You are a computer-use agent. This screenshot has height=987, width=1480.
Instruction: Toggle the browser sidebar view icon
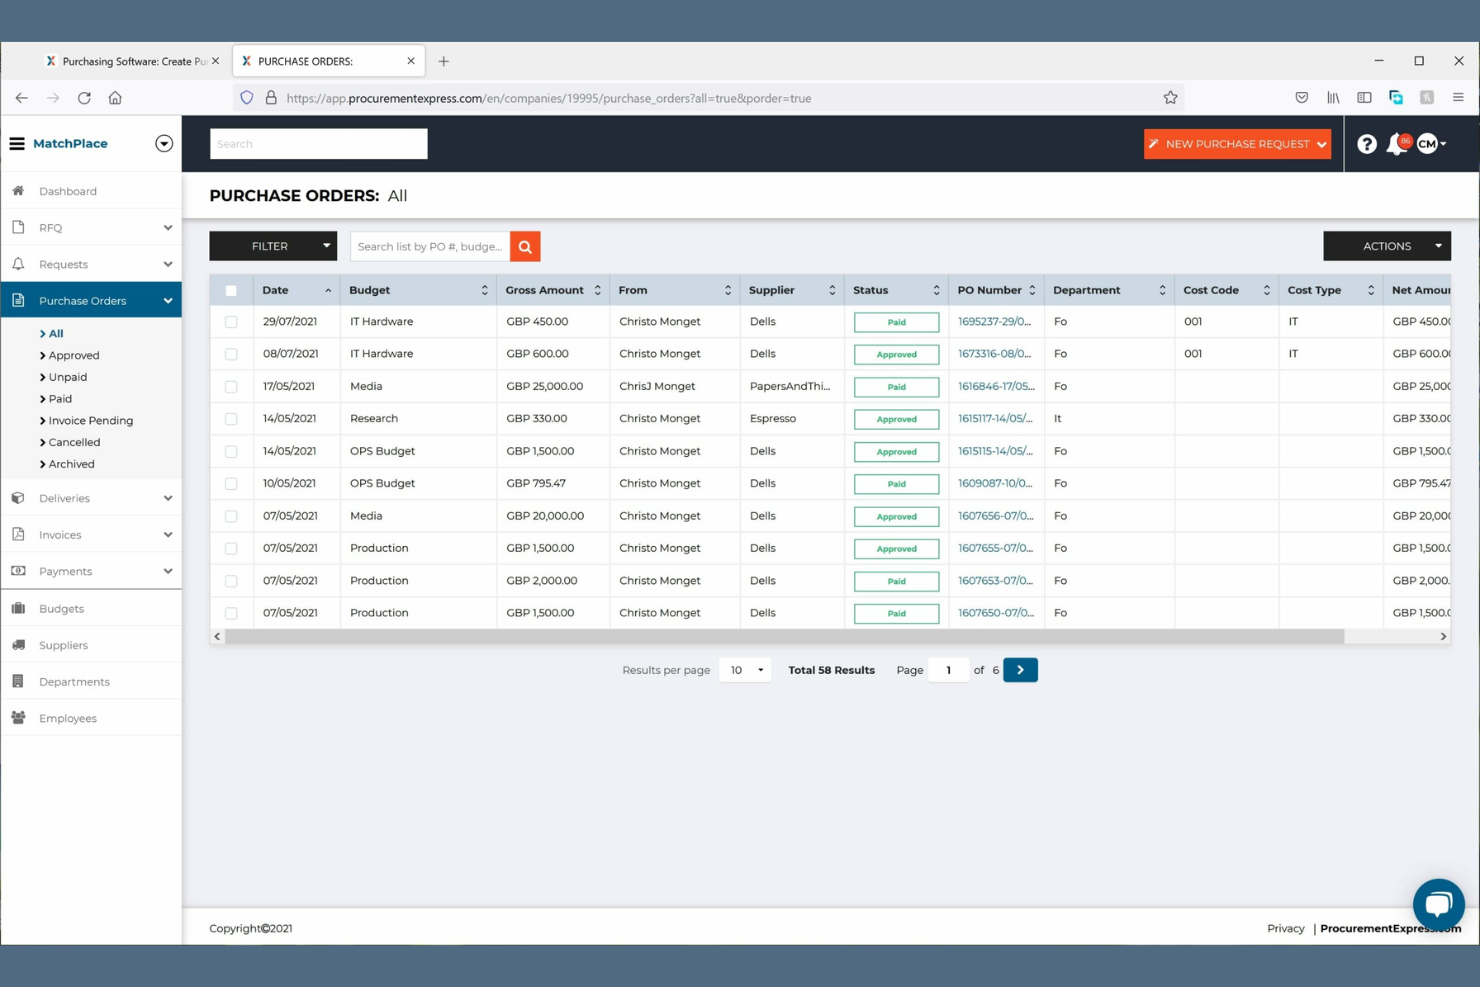[1364, 98]
